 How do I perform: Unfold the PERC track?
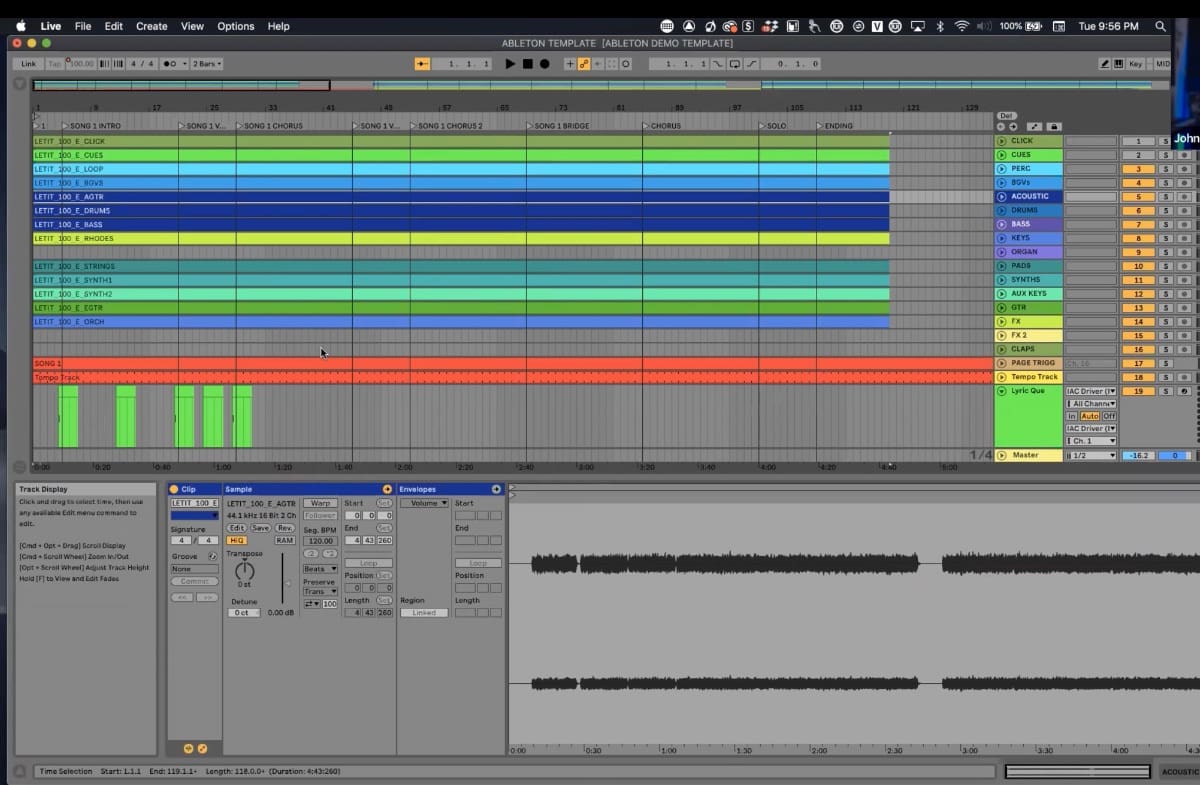point(1002,169)
